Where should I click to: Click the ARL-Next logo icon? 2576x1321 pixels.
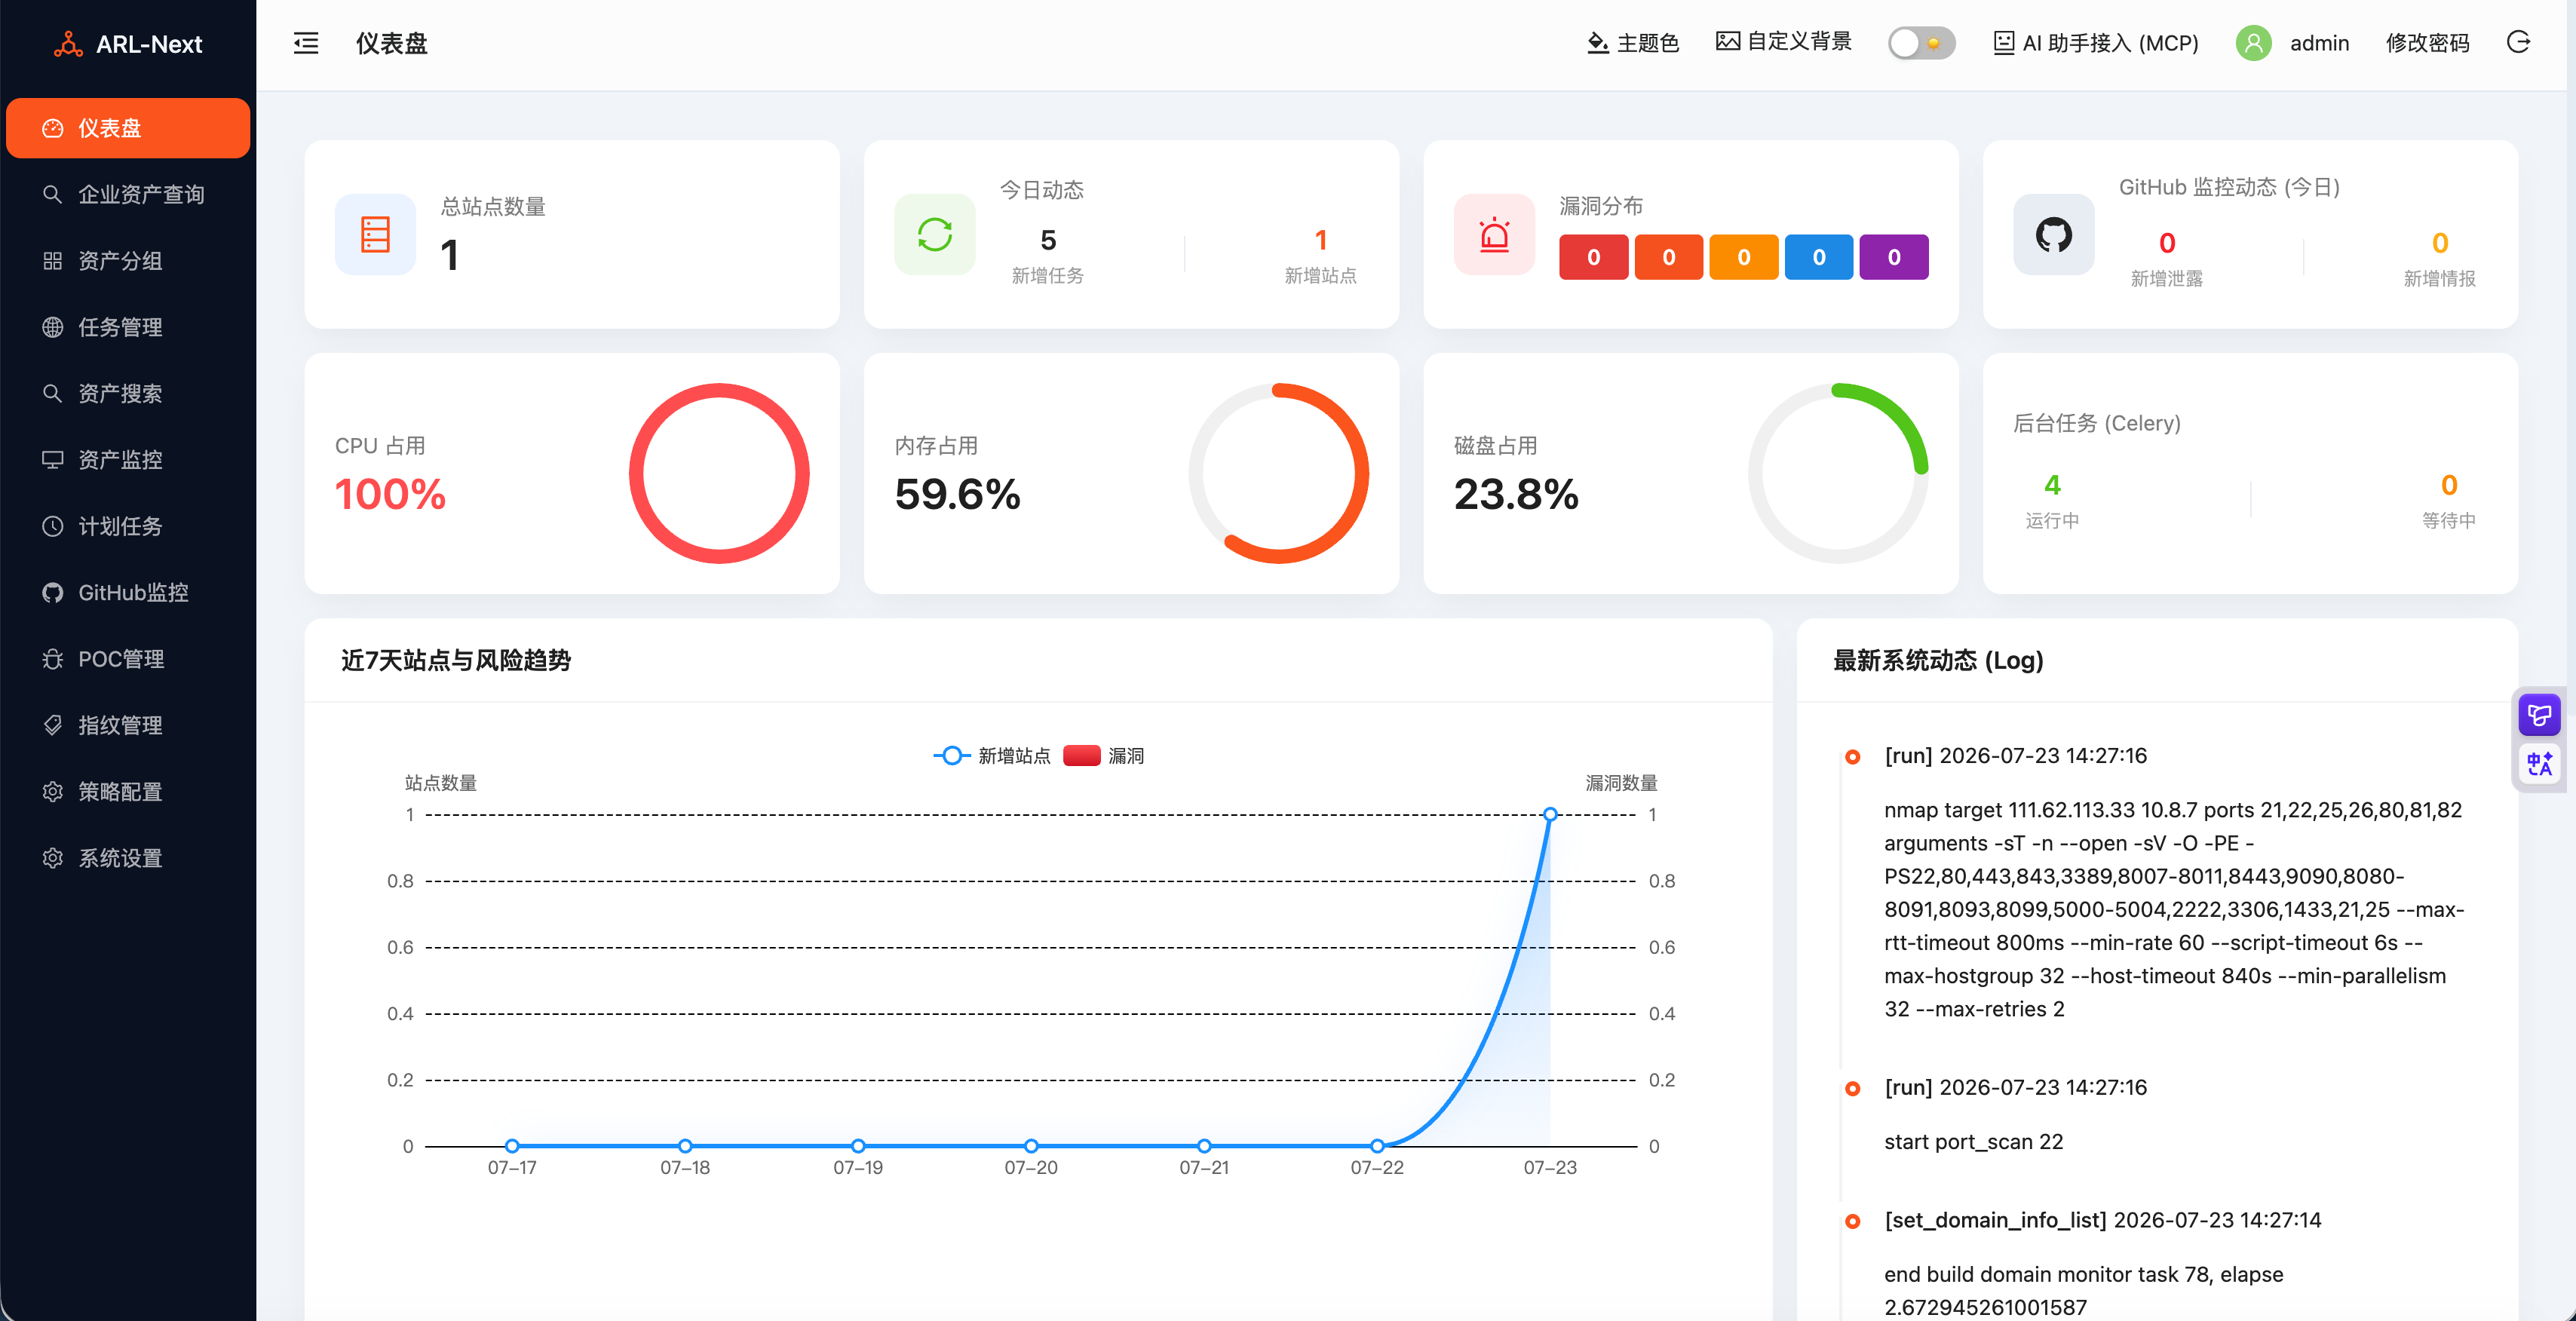[68, 44]
